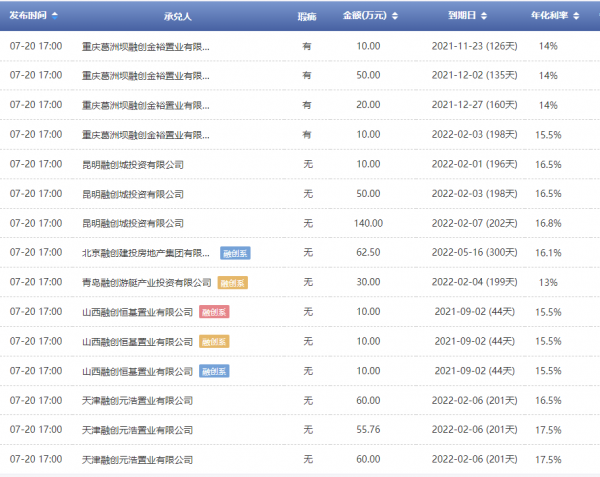Select 有 flaw cell in the 2021-12-27 row

307,105
